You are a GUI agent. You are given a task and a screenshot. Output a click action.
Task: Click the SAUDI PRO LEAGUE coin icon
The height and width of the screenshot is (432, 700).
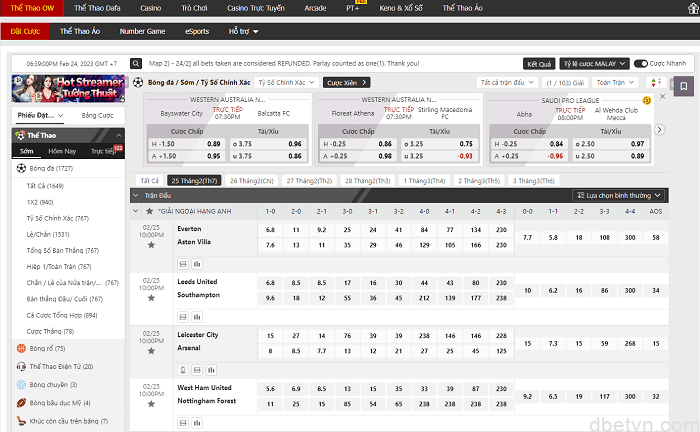(646, 100)
